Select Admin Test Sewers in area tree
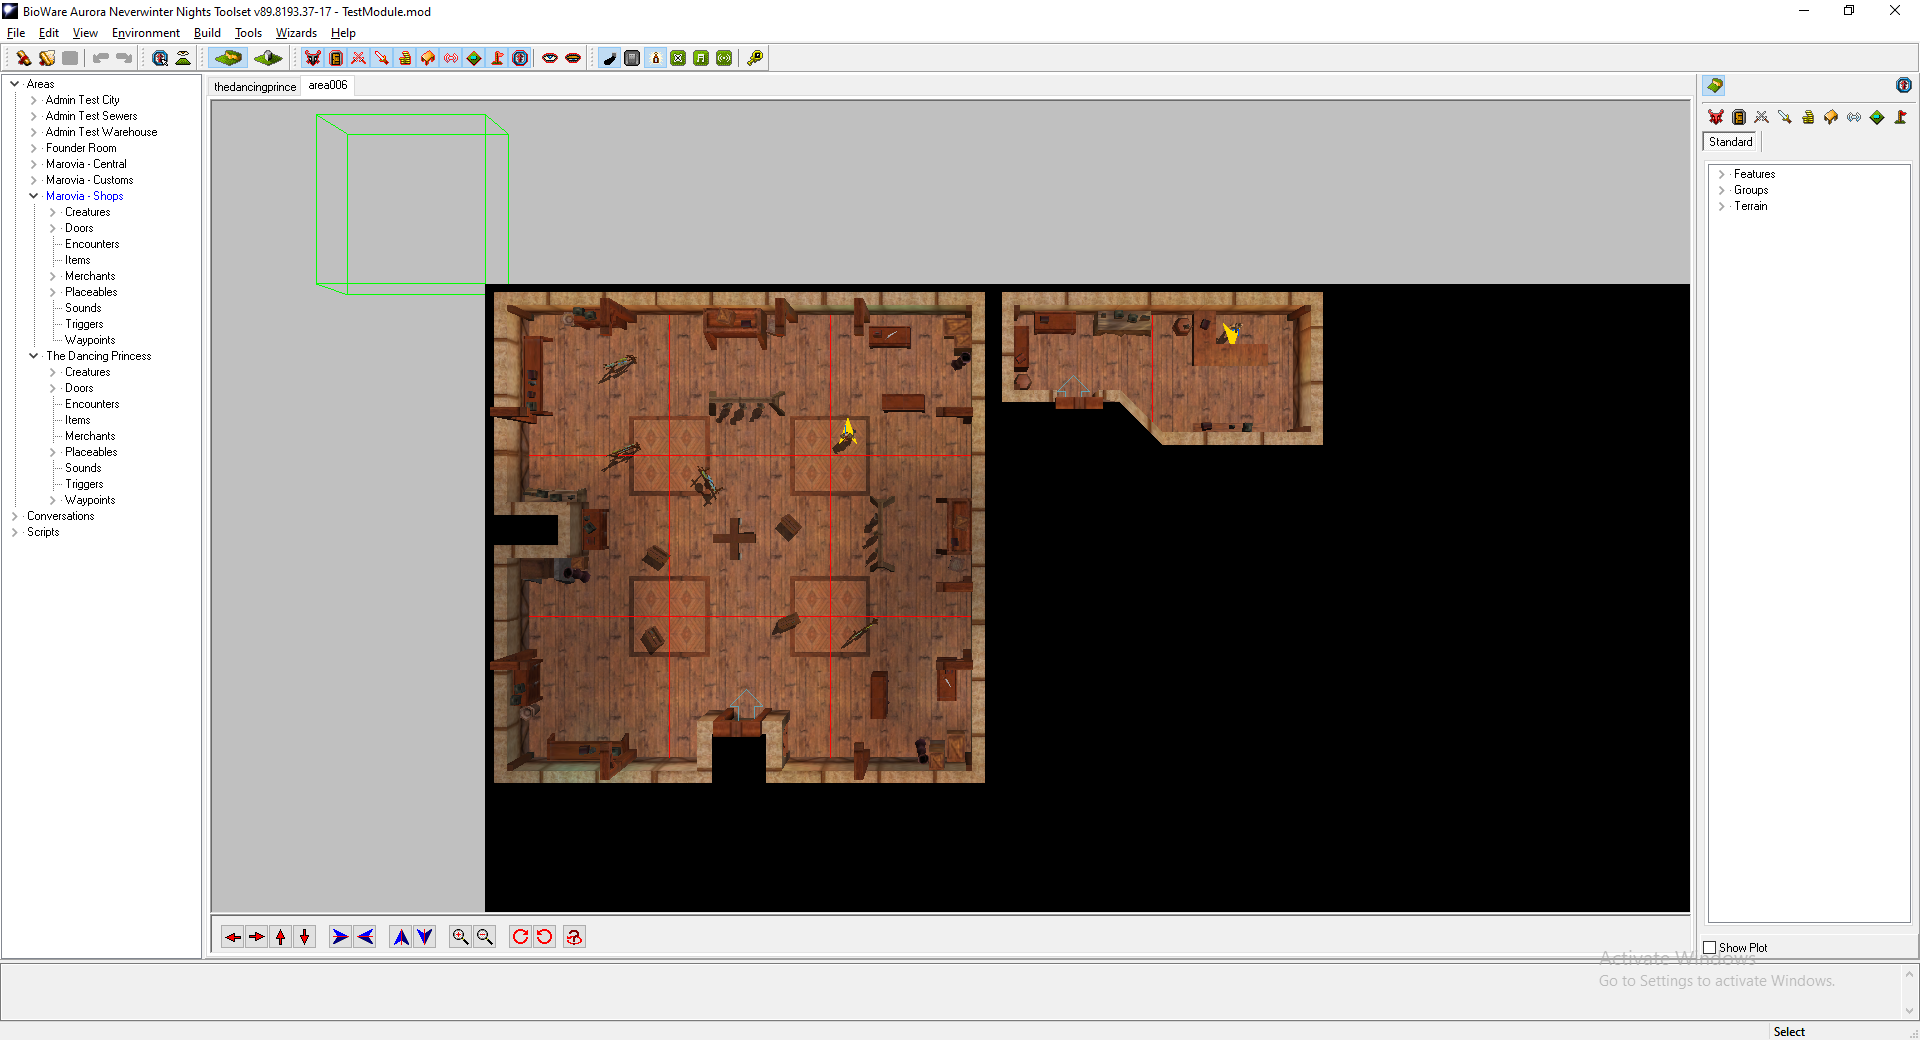Image resolution: width=1920 pixels, height=1040 pixels. tap(91, 116)
